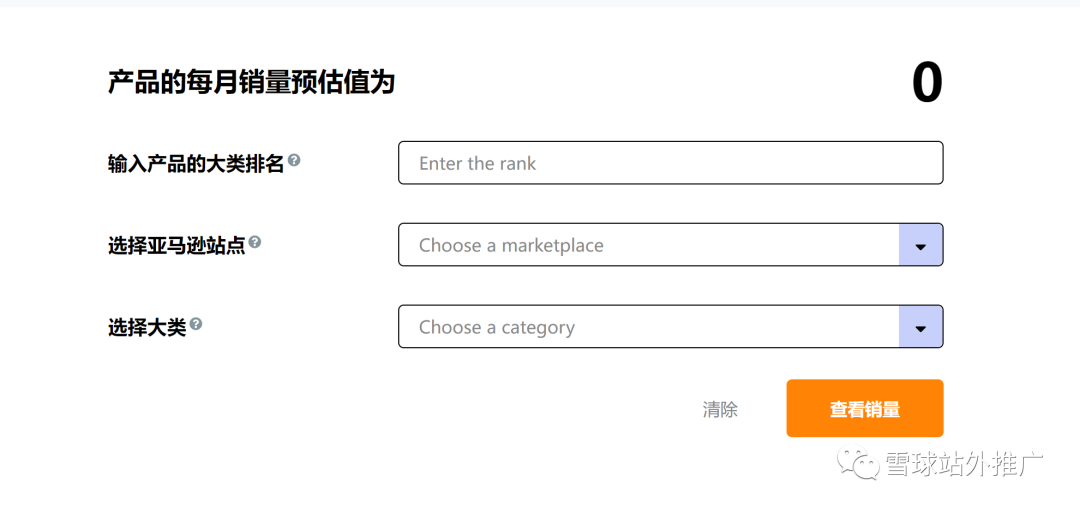Expand the category dropdown arrow
Screen dimensions: 1080x512
pyautogui.click(x=921, y=327)
